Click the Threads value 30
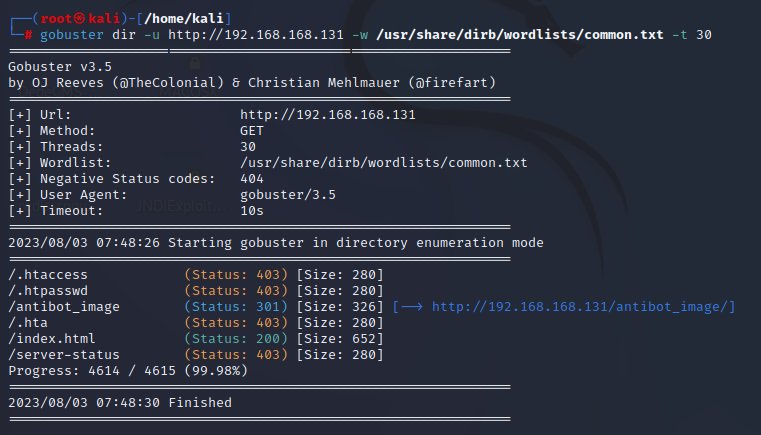The width and height of the screenshot is (761, 435). point(248,147)
